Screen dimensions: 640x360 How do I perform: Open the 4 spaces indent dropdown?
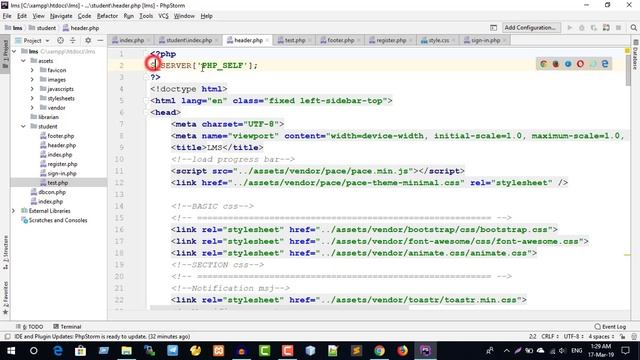pos(601,337)
